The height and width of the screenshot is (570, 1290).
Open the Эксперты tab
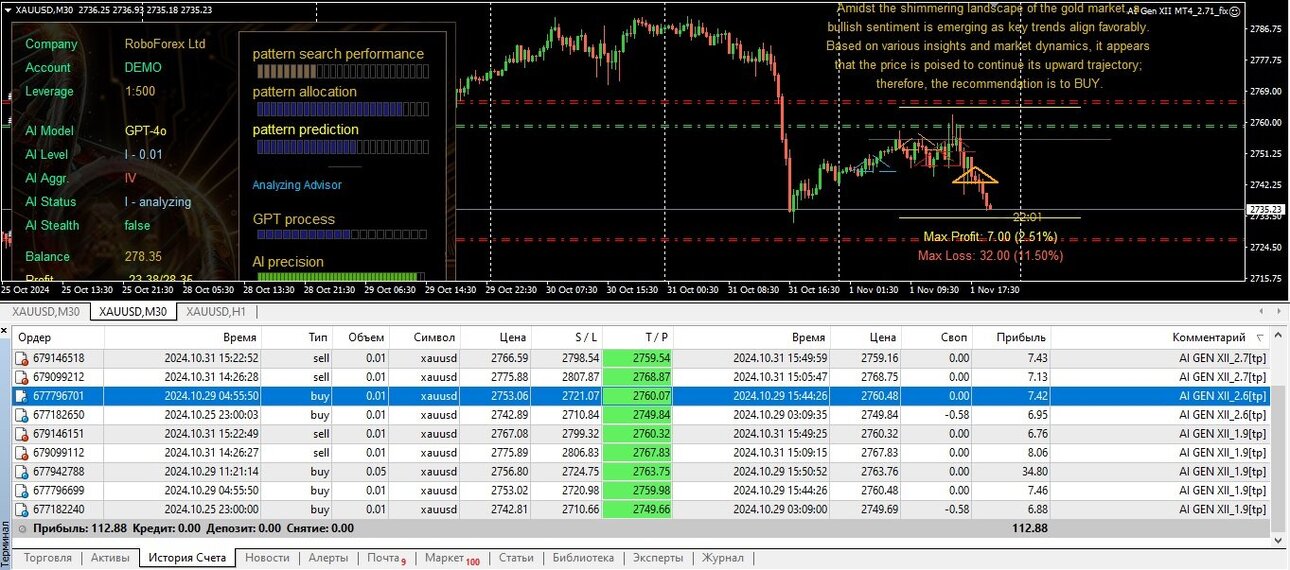(x=660, y=558)
